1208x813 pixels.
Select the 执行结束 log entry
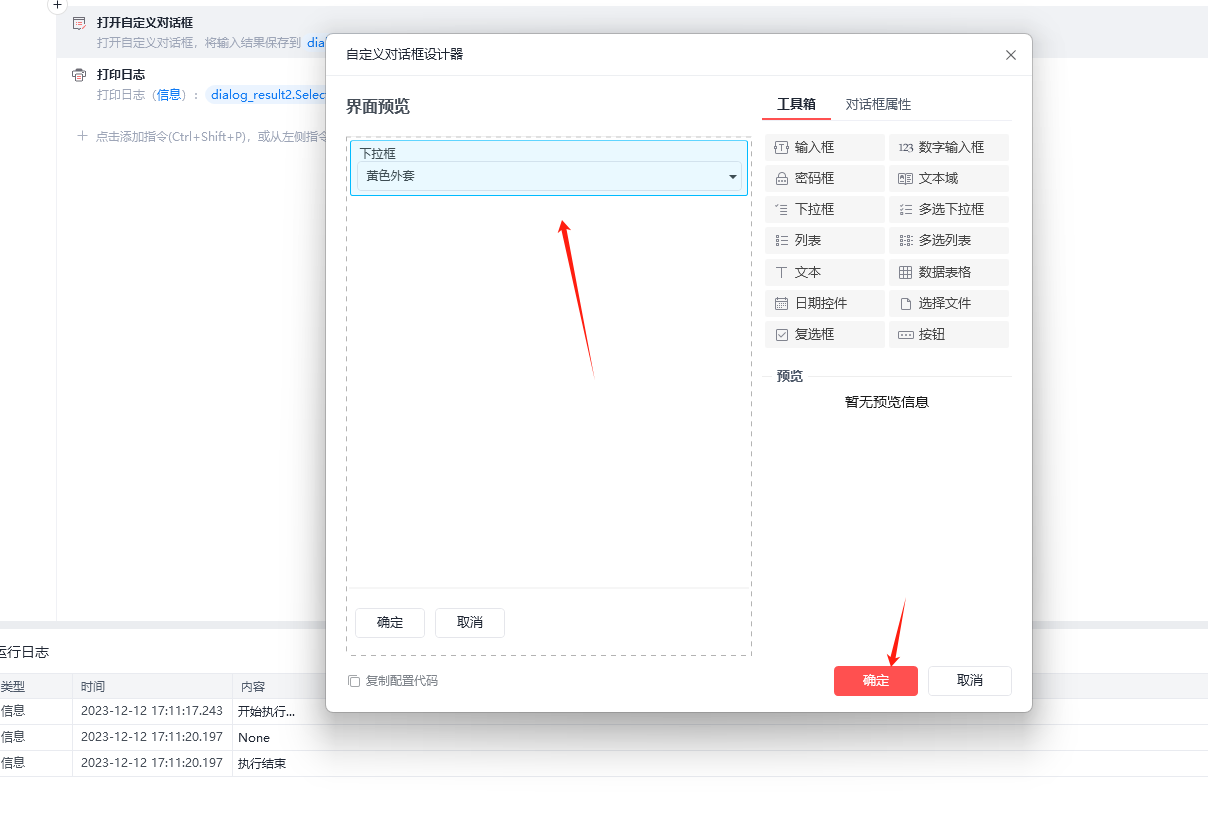pyautogui.click(x=262, y=764)
